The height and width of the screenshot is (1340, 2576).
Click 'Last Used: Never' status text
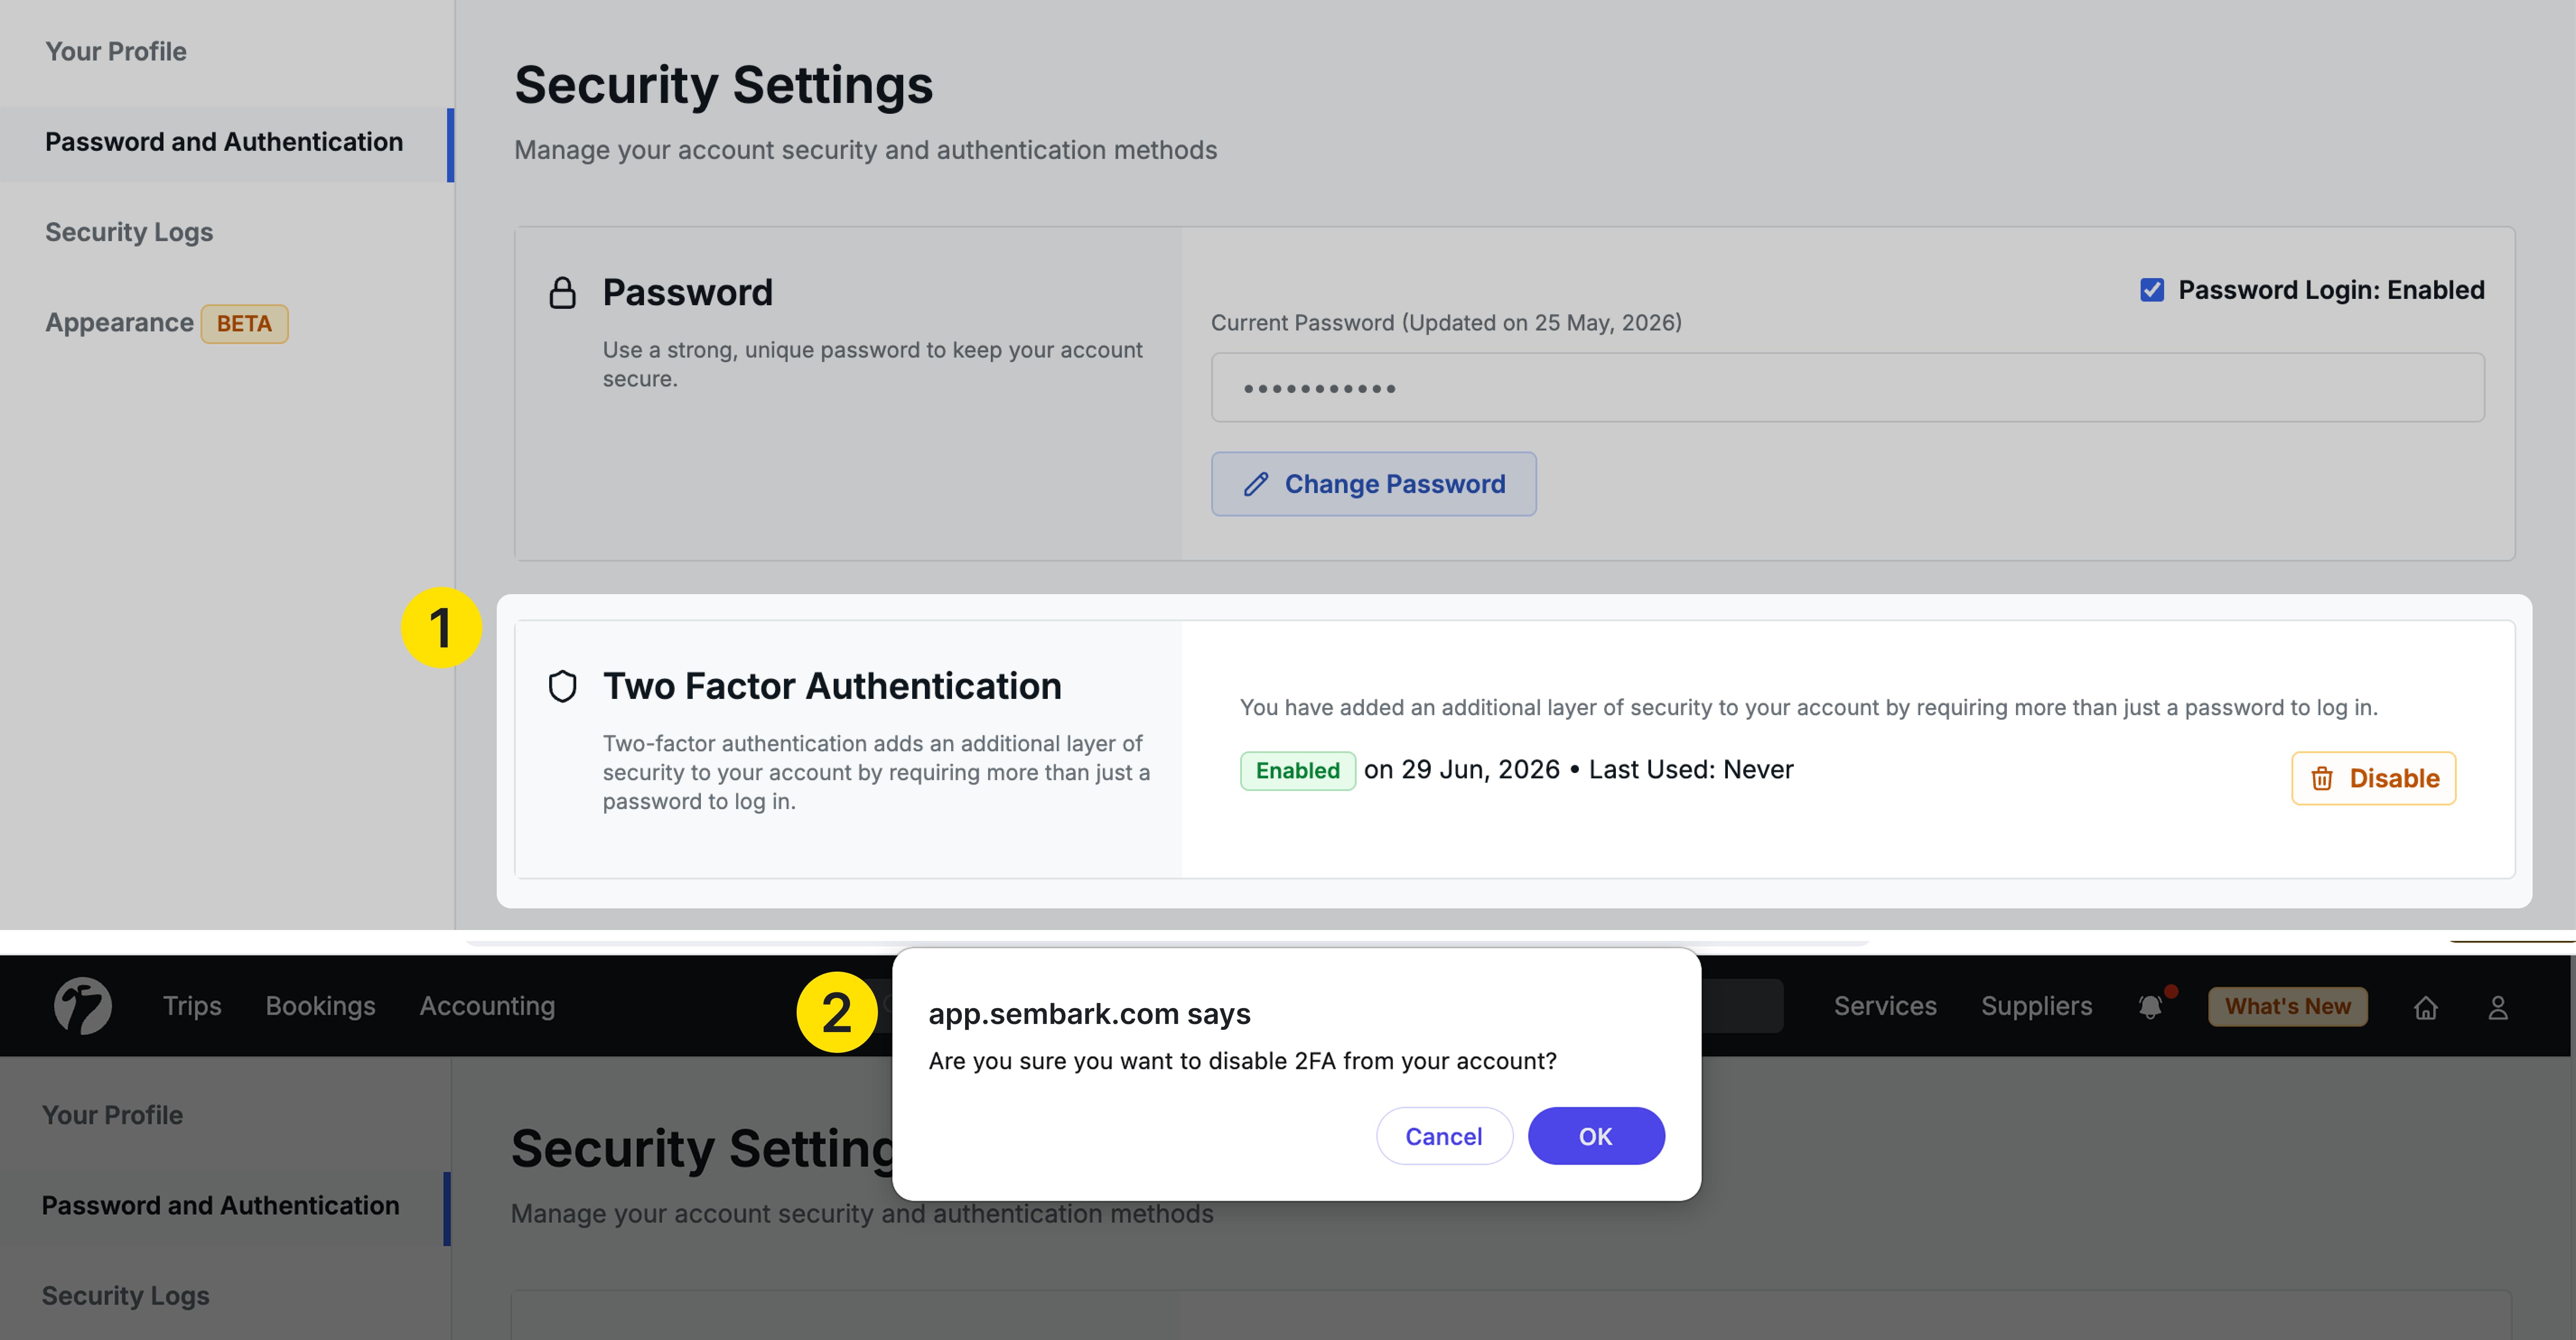(1691, 769)
